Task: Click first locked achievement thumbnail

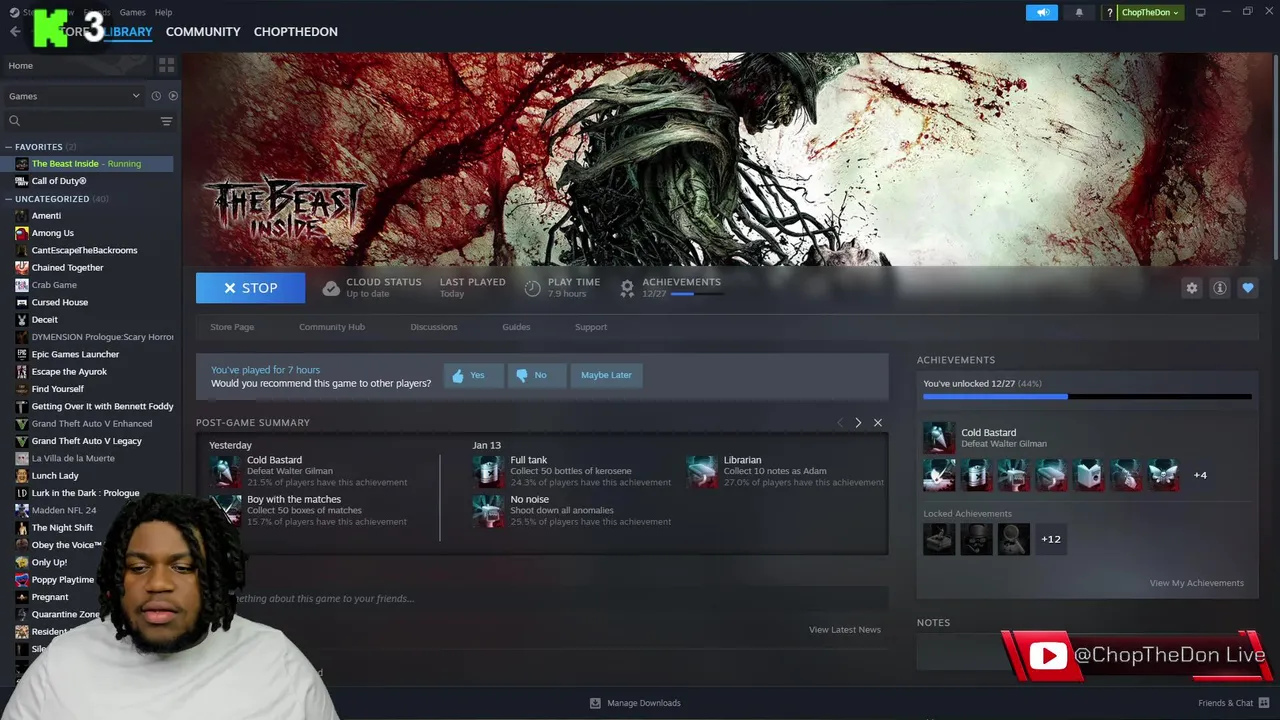Action: (939, 539)
